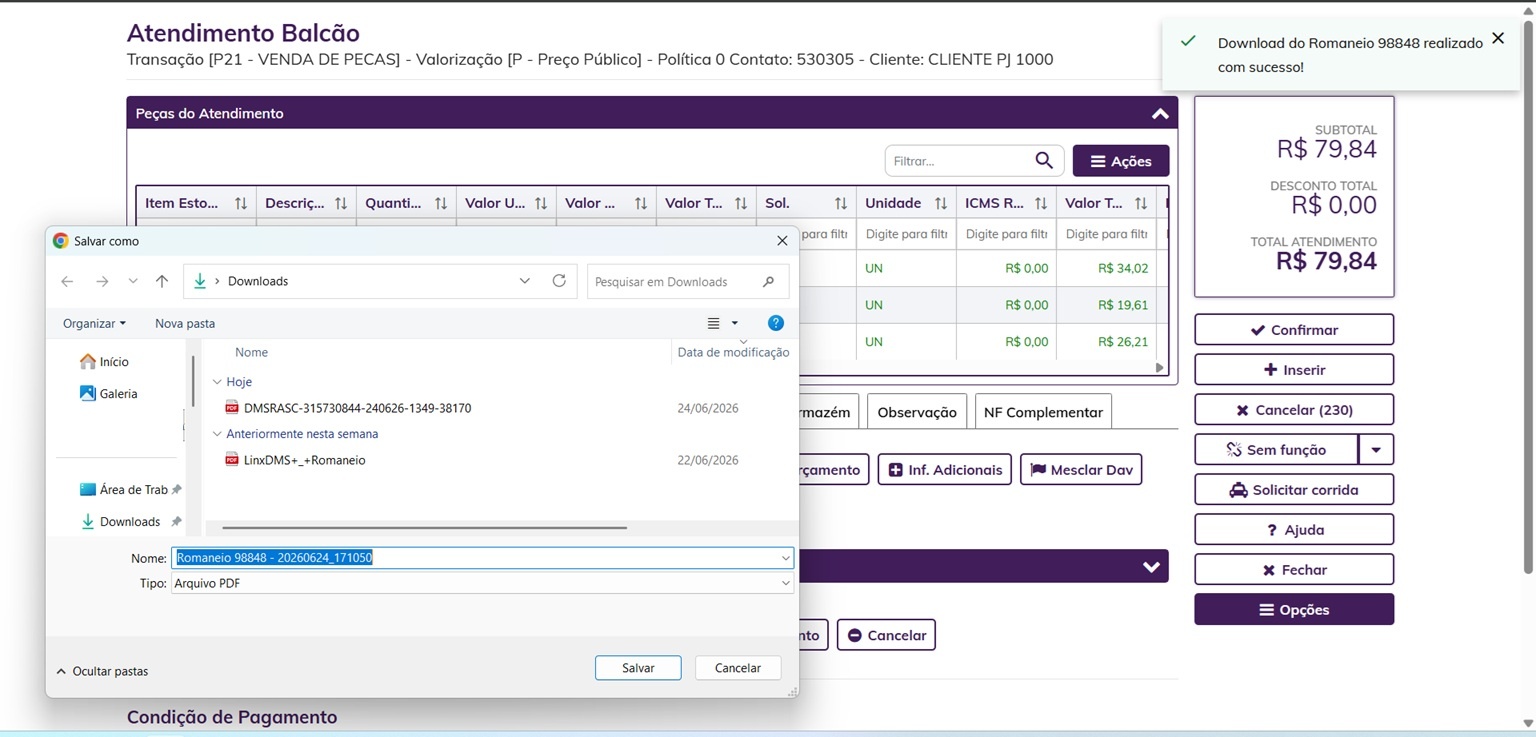The width and height of the screenshot is (1536, 737).
Task: Switch to the Observação tab
Action: (x=917, y=412)
